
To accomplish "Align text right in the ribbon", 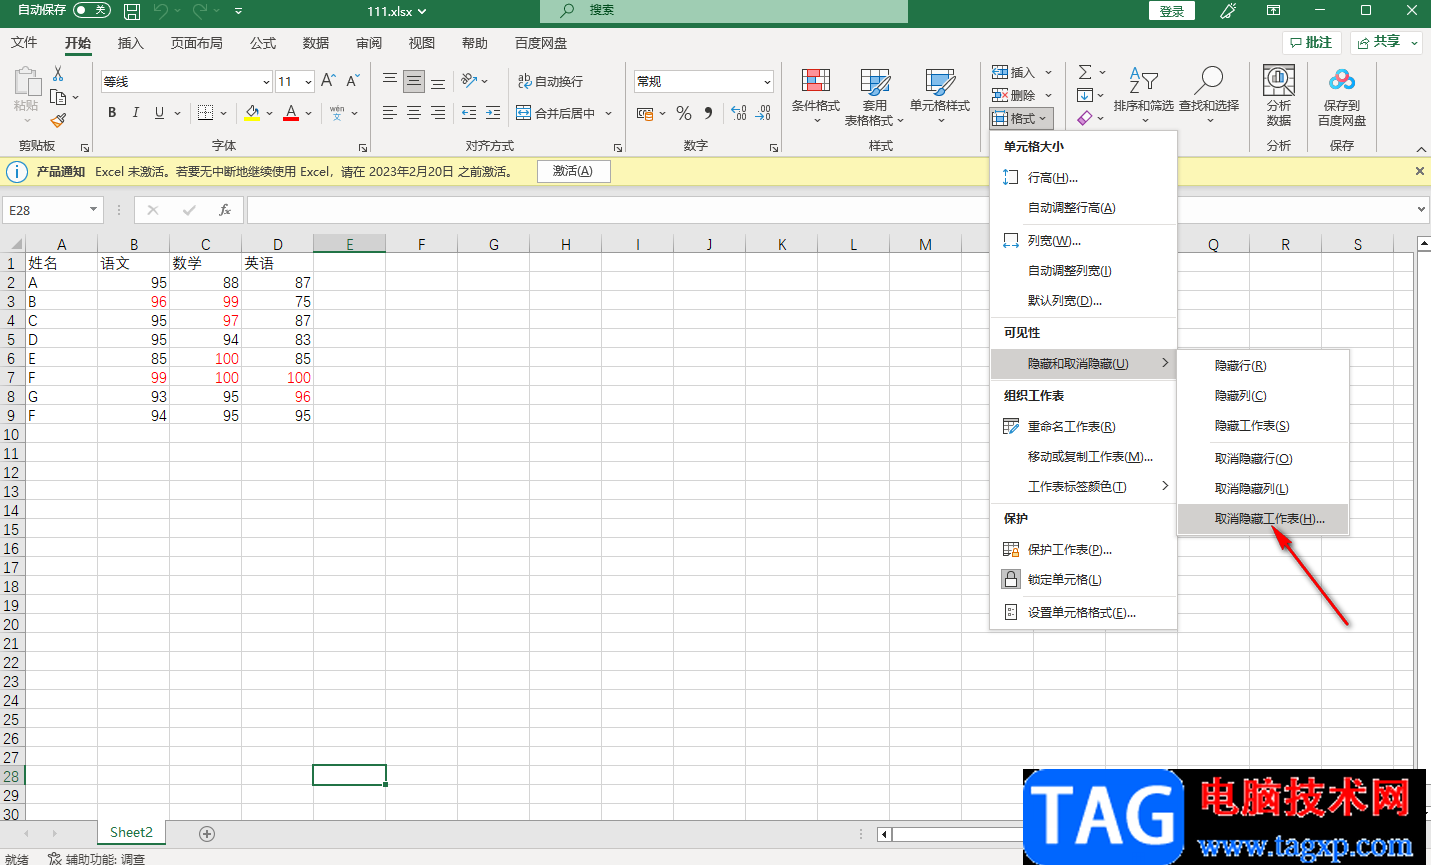I will (x=438, y=113).
